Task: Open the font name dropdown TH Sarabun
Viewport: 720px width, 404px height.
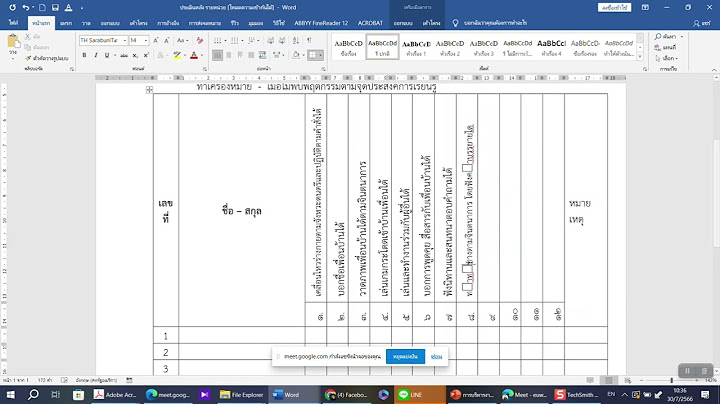Action: tap(124, 40)
